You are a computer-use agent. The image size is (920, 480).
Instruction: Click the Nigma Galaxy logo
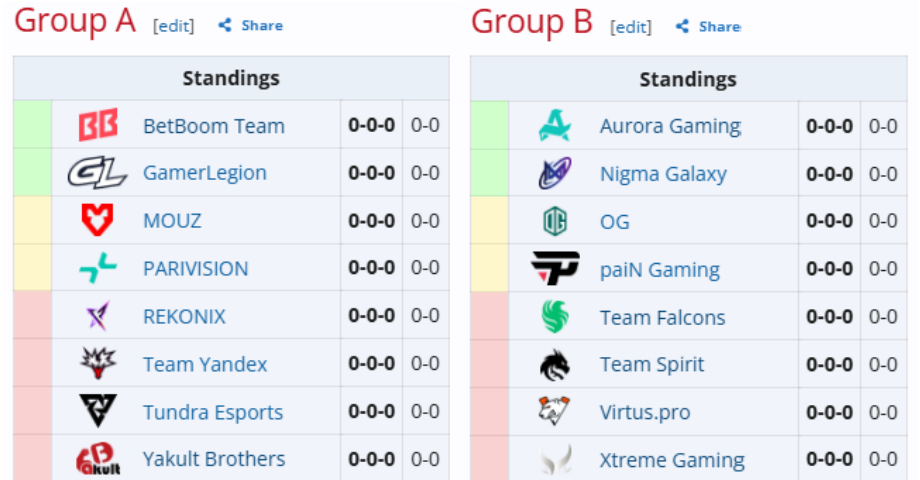coord(555,173)
